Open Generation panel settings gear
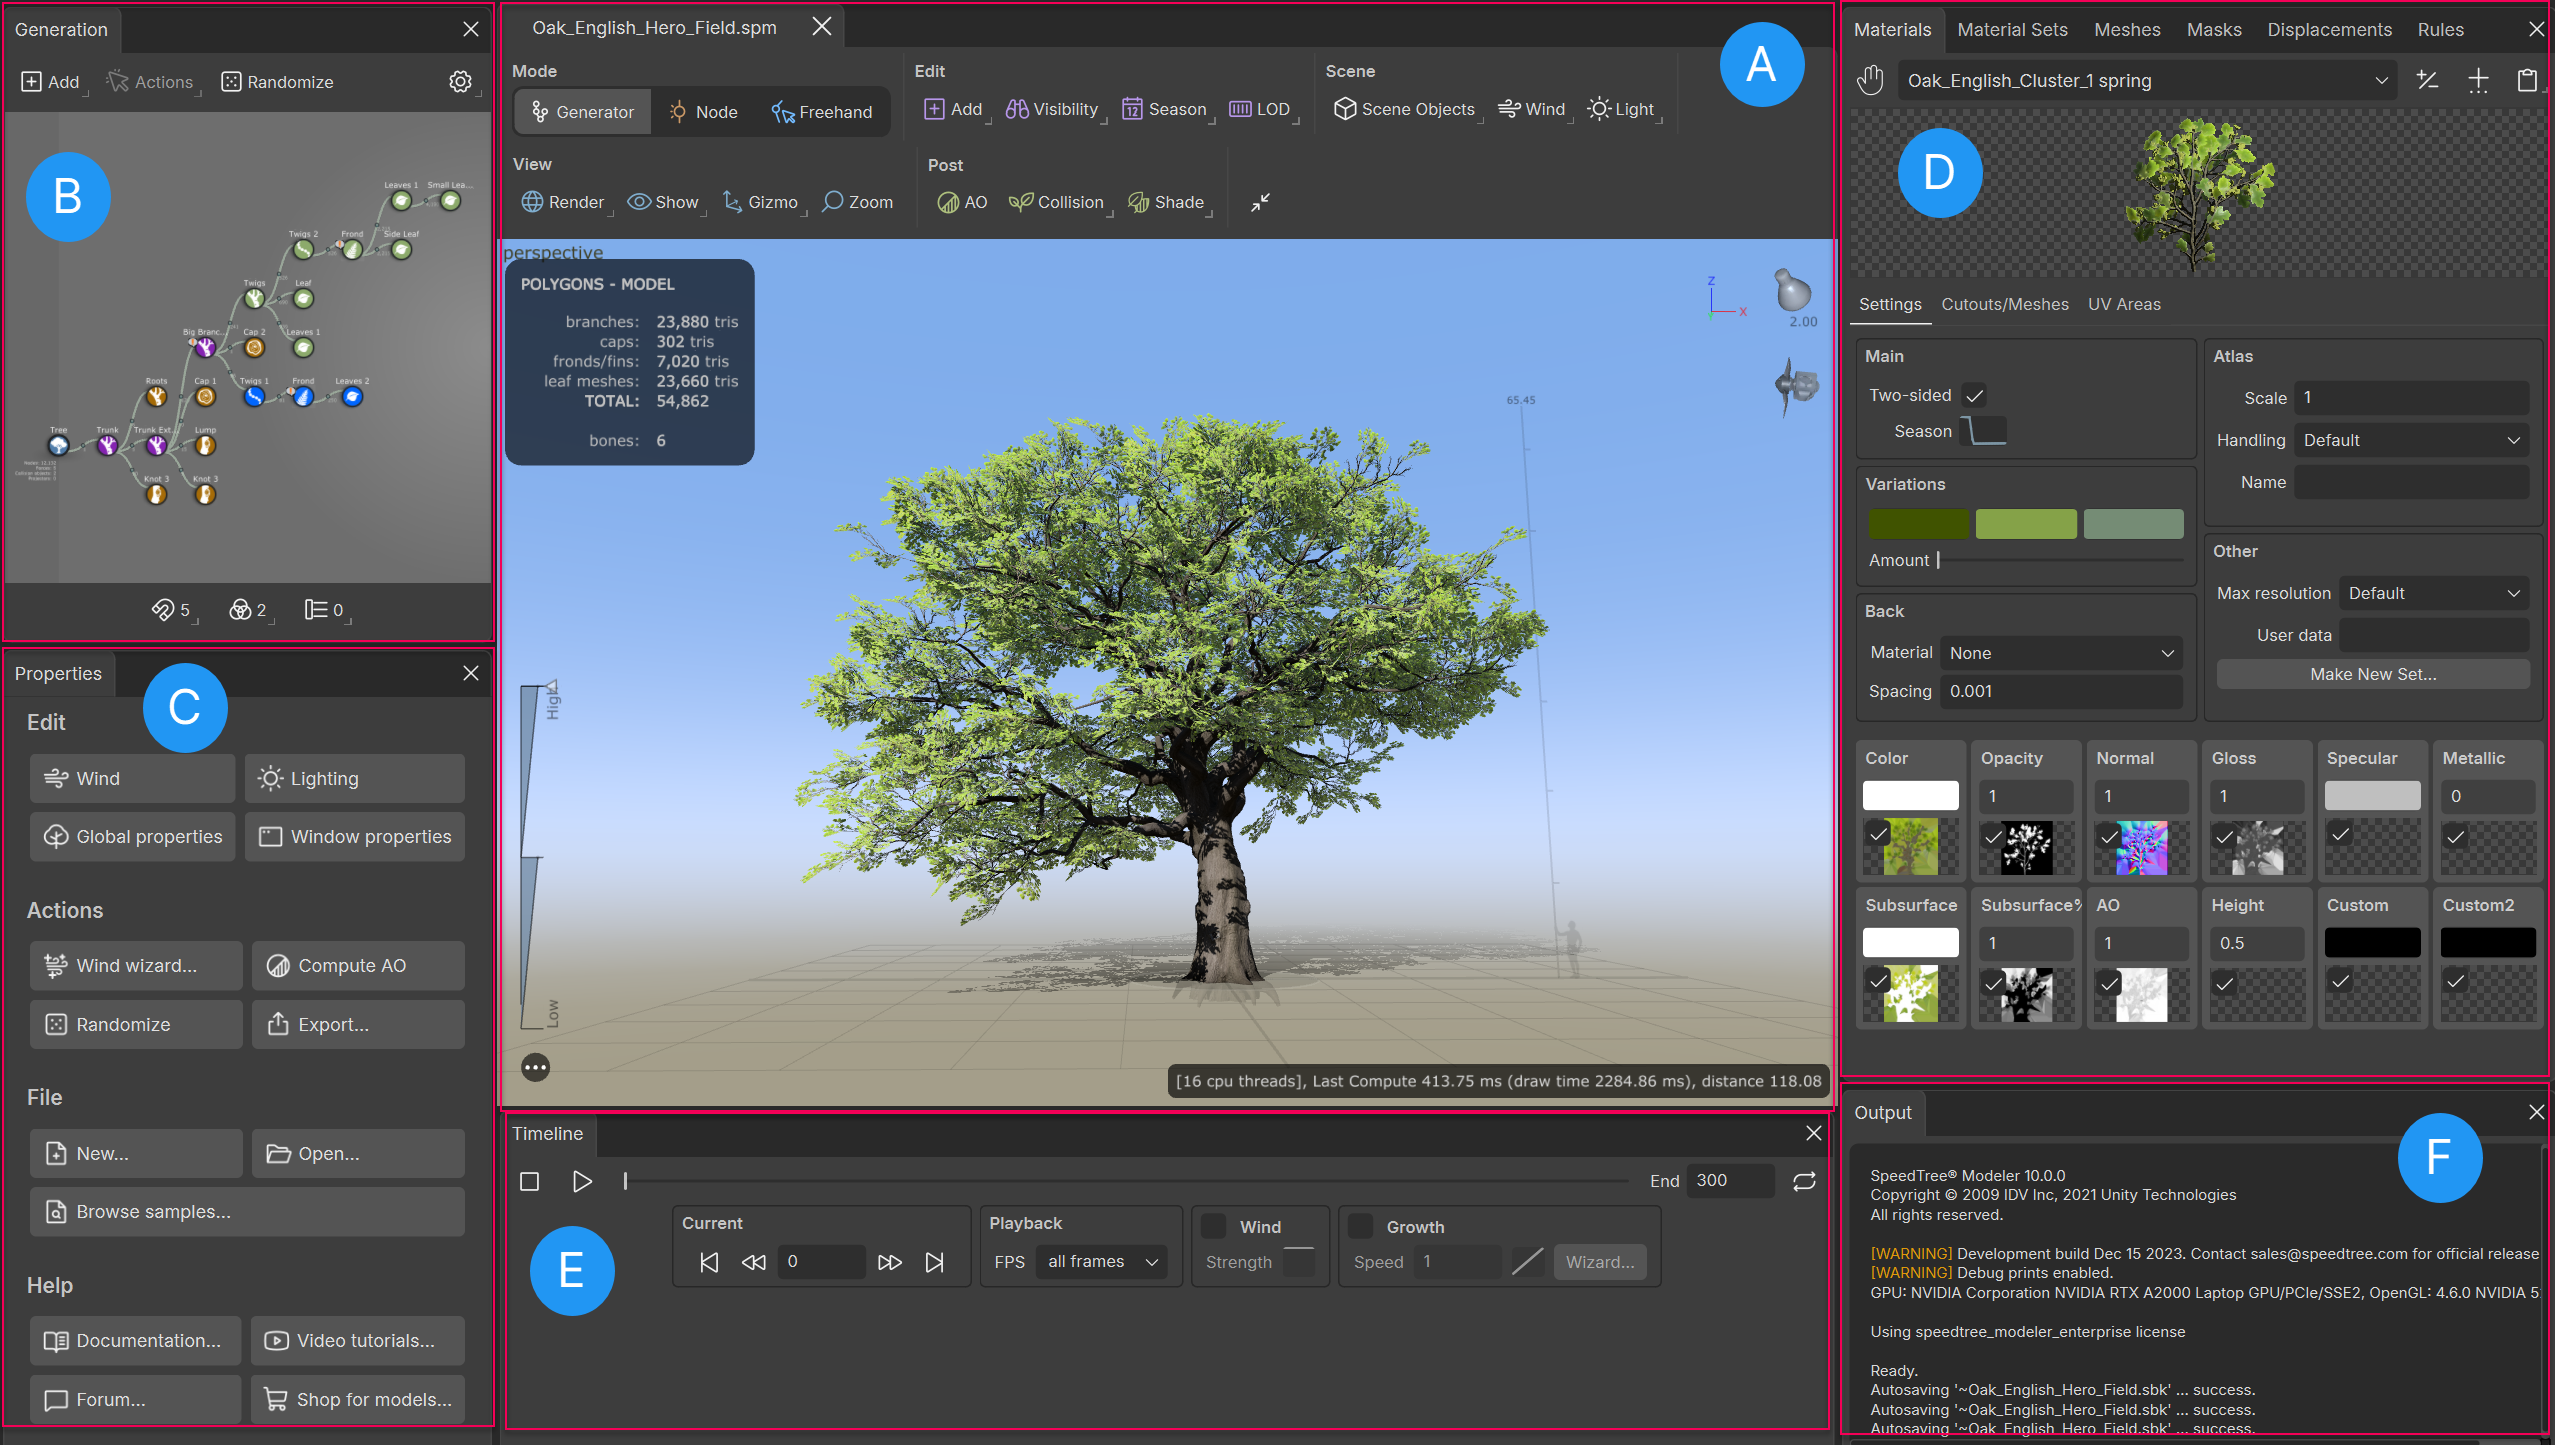This screenshot has height=1445, width=2555. 460,82
